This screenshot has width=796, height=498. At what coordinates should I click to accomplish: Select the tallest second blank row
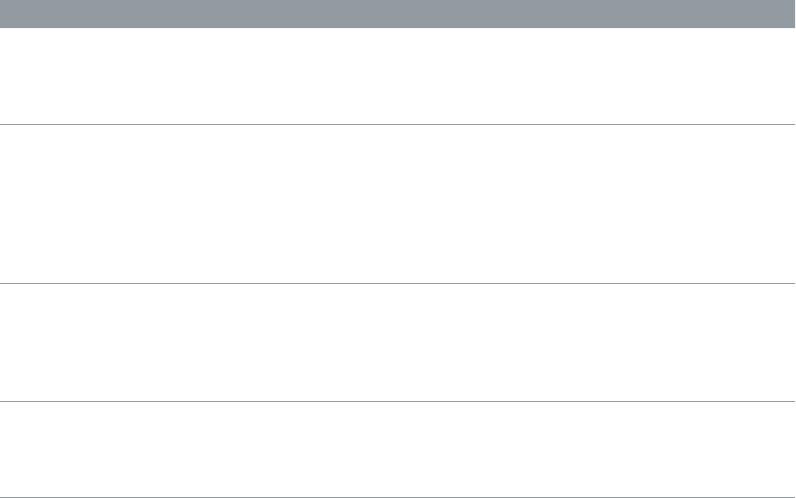coord(397,204)
